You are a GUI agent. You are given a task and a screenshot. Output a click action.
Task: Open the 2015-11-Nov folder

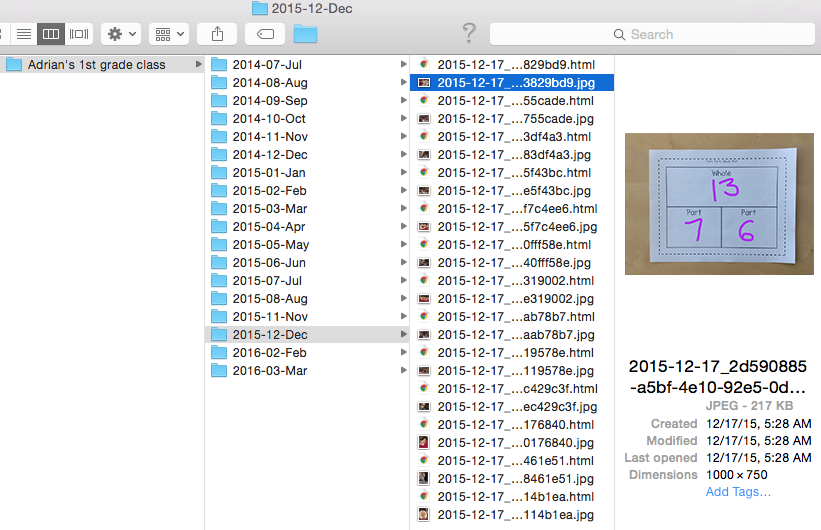point(269,317)
